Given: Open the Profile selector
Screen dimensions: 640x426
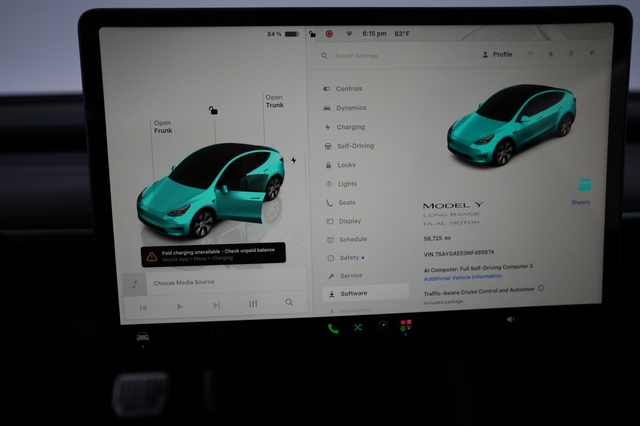Looking at the screenshot, I should (497, 54).
